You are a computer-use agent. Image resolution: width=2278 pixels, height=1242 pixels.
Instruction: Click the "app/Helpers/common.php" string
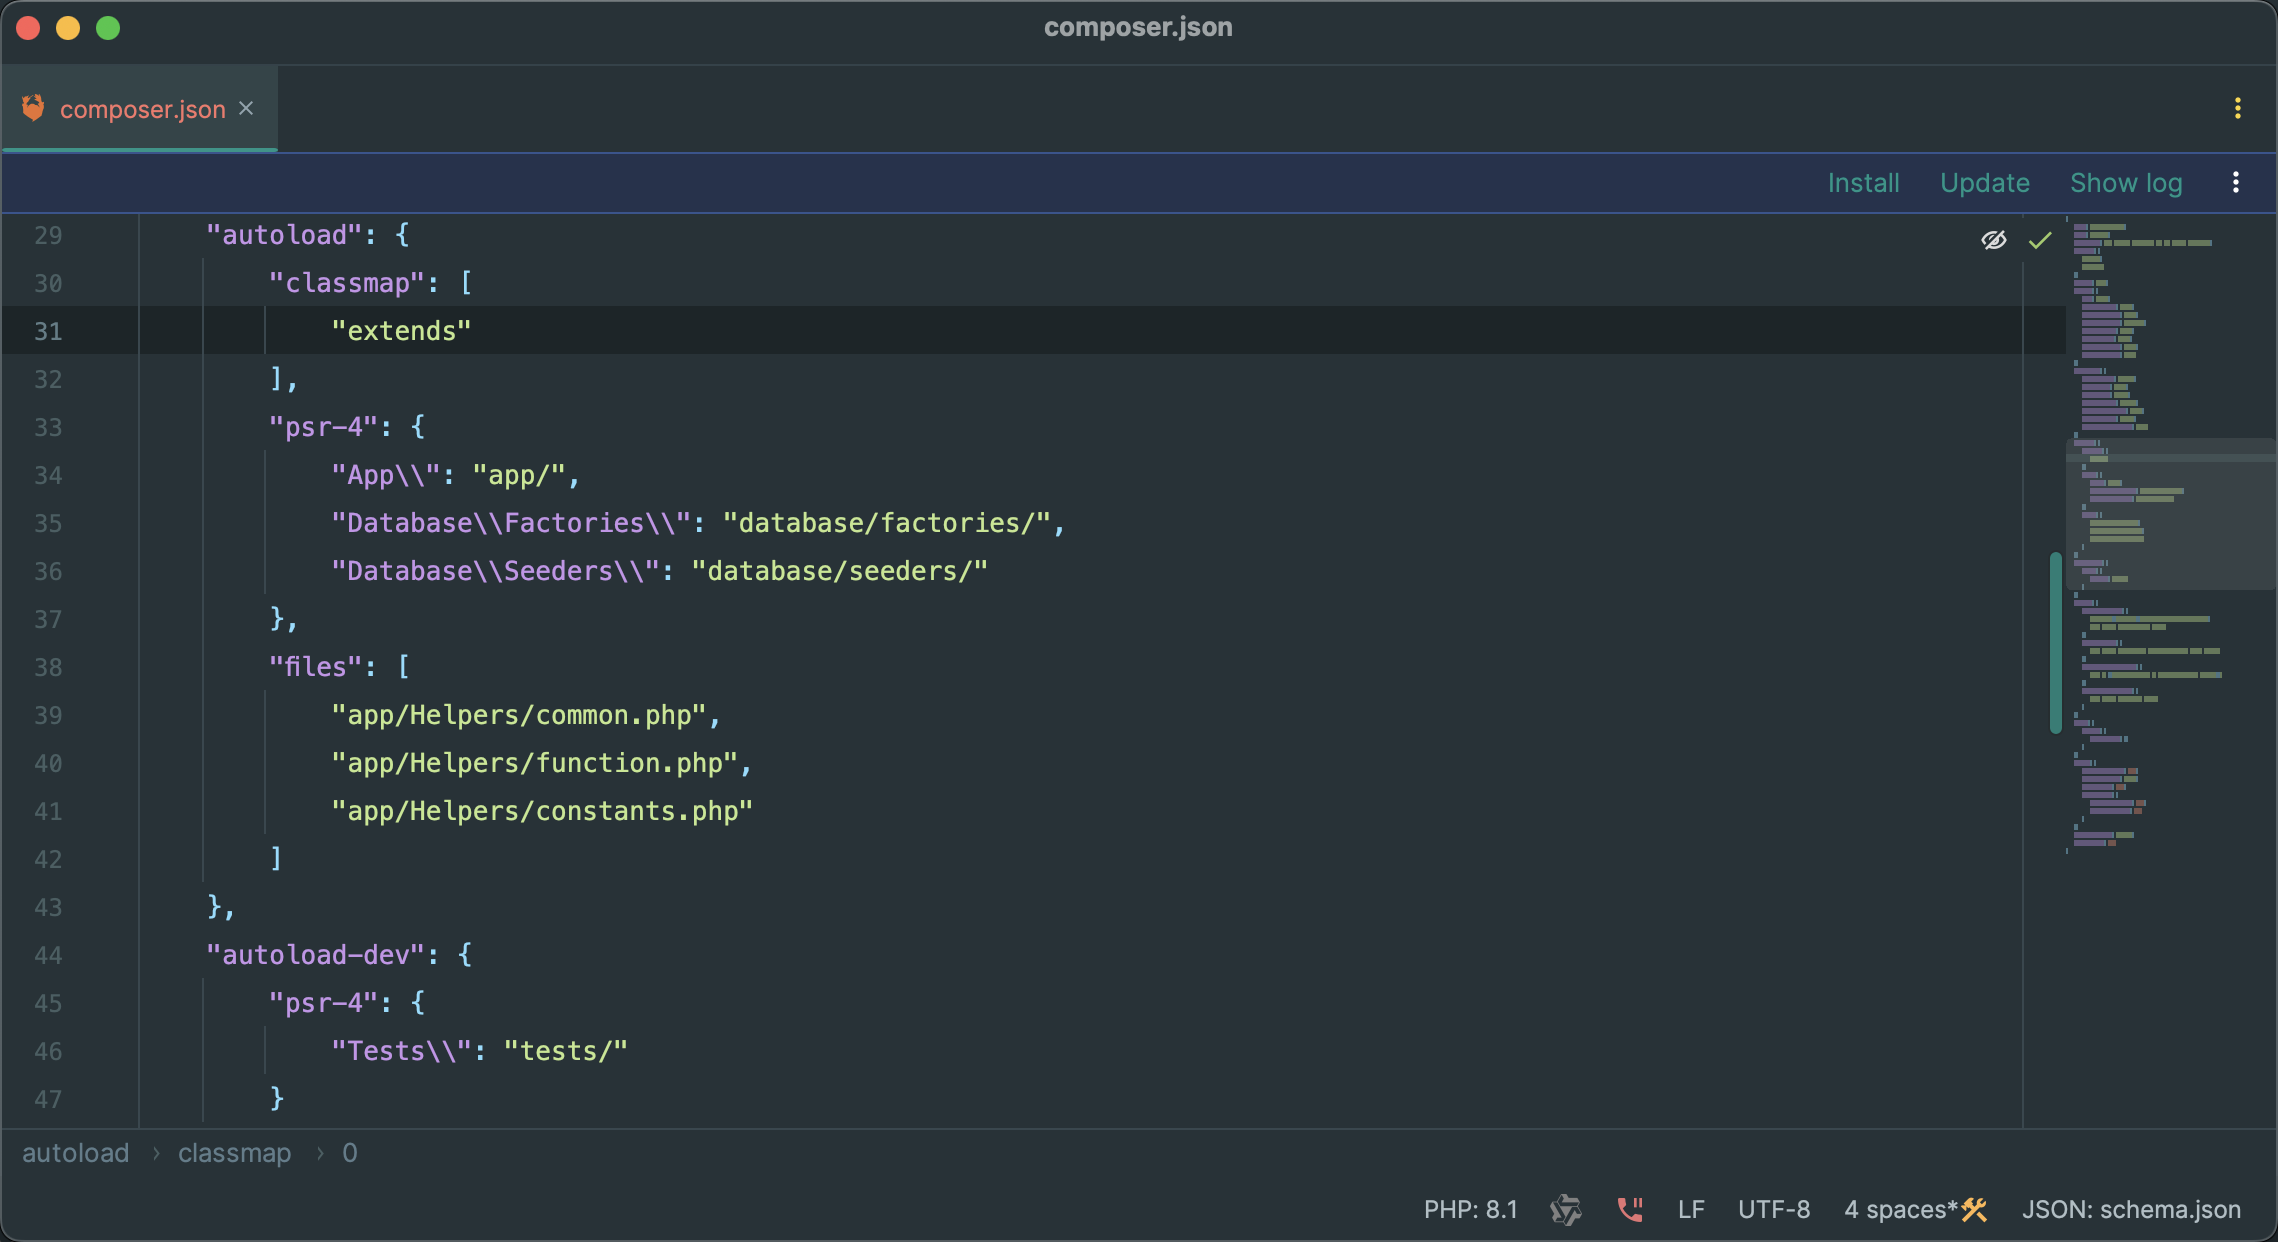click(519, 715)
